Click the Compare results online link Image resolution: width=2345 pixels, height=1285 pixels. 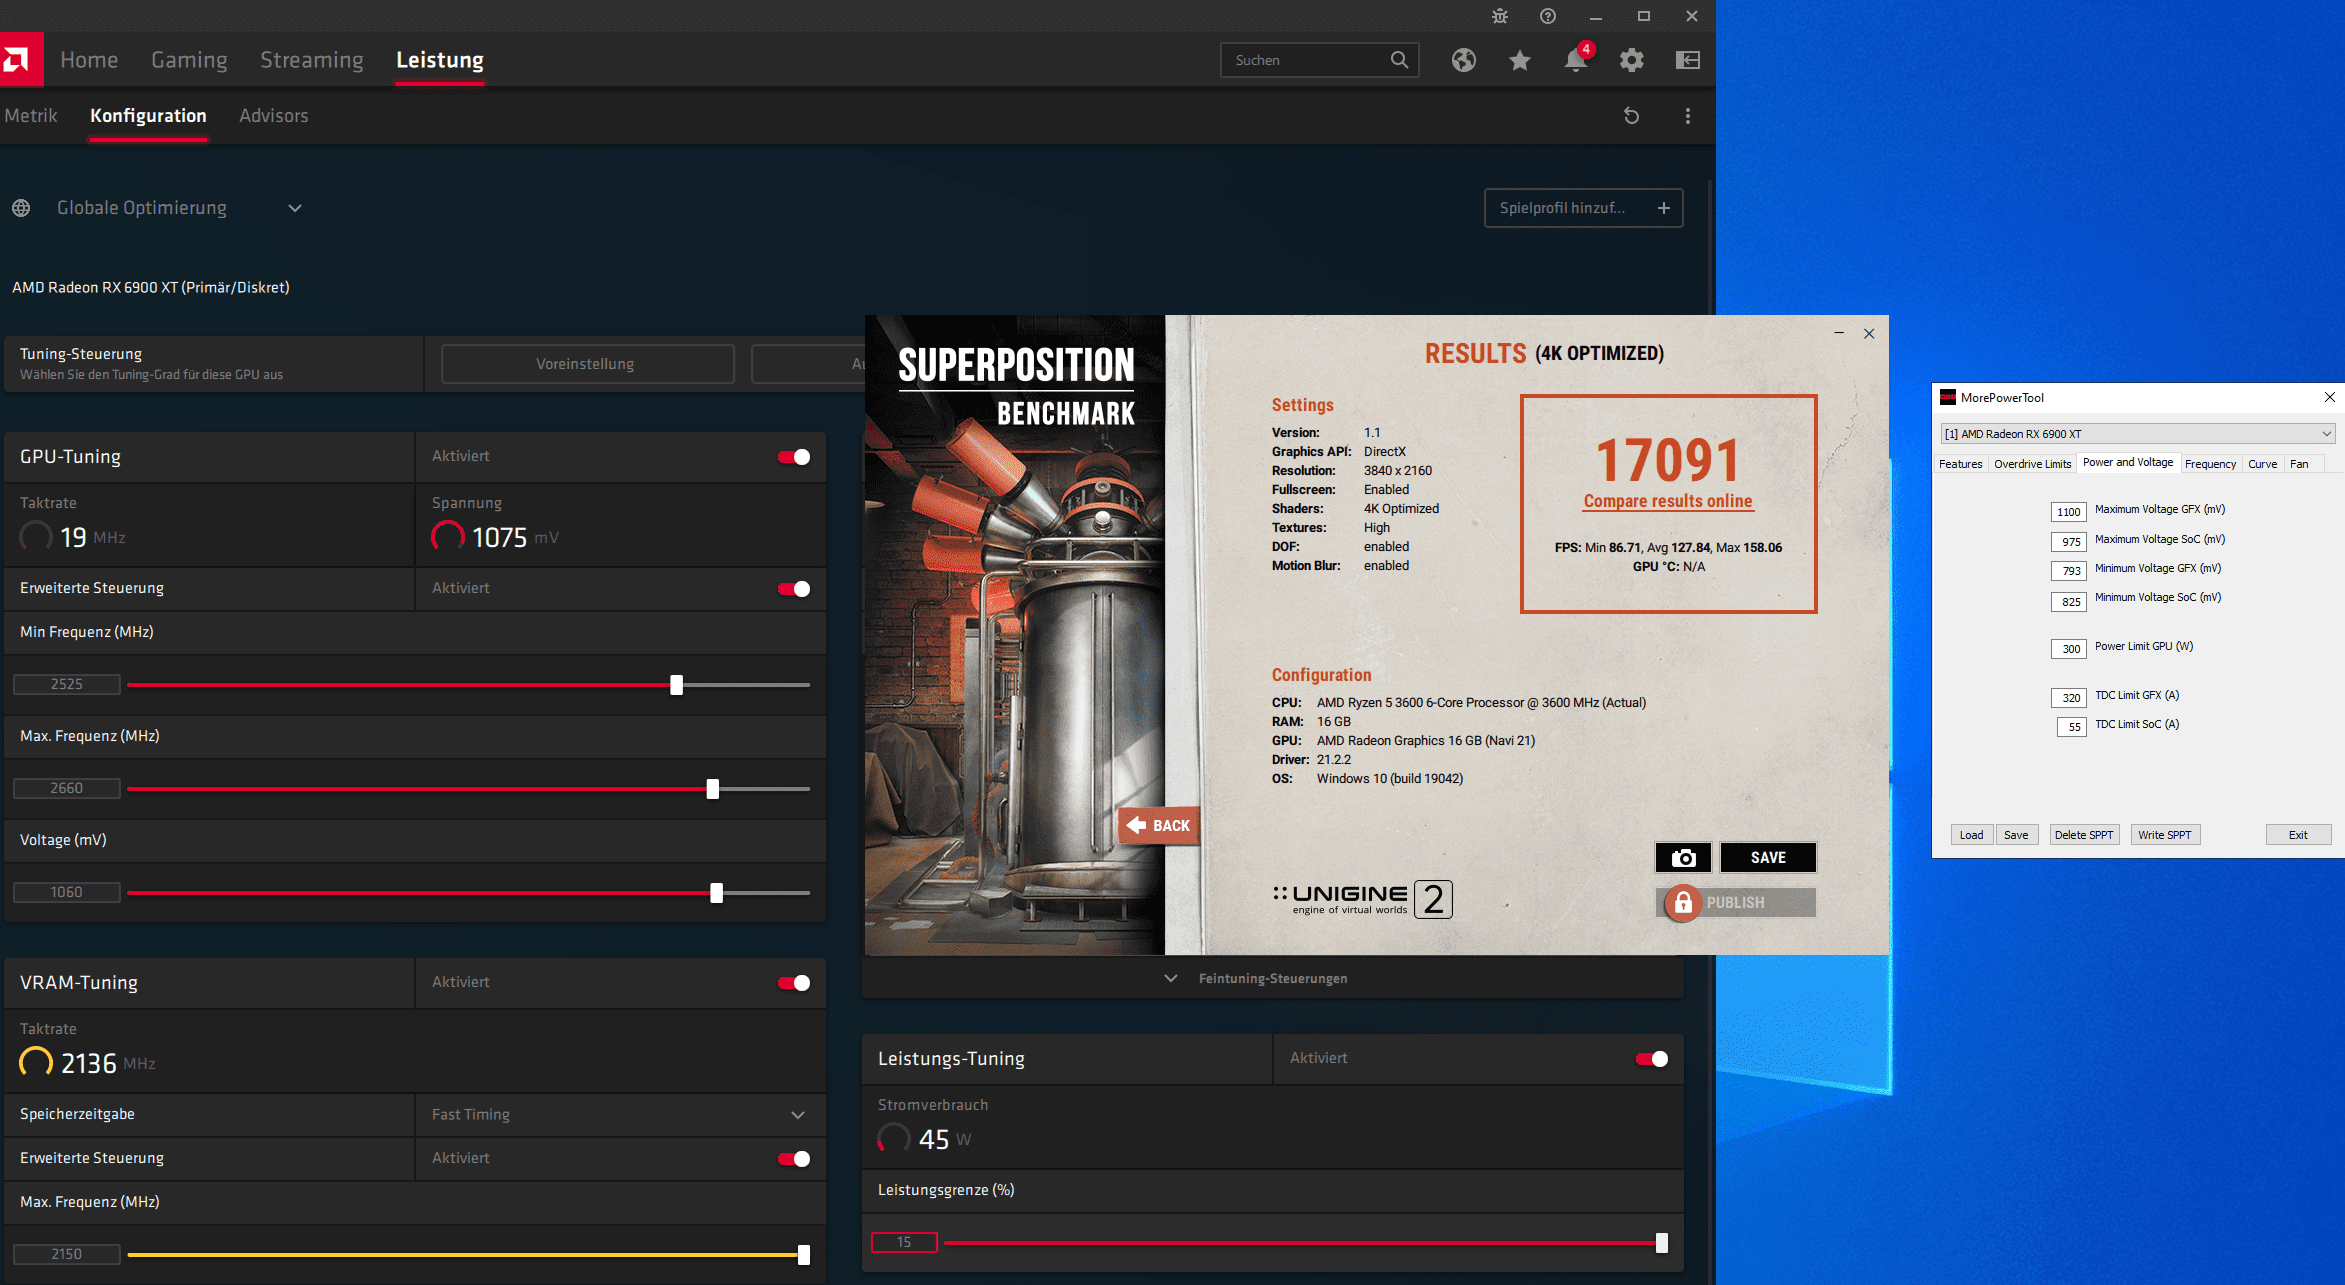click(x=1667, y=501)
